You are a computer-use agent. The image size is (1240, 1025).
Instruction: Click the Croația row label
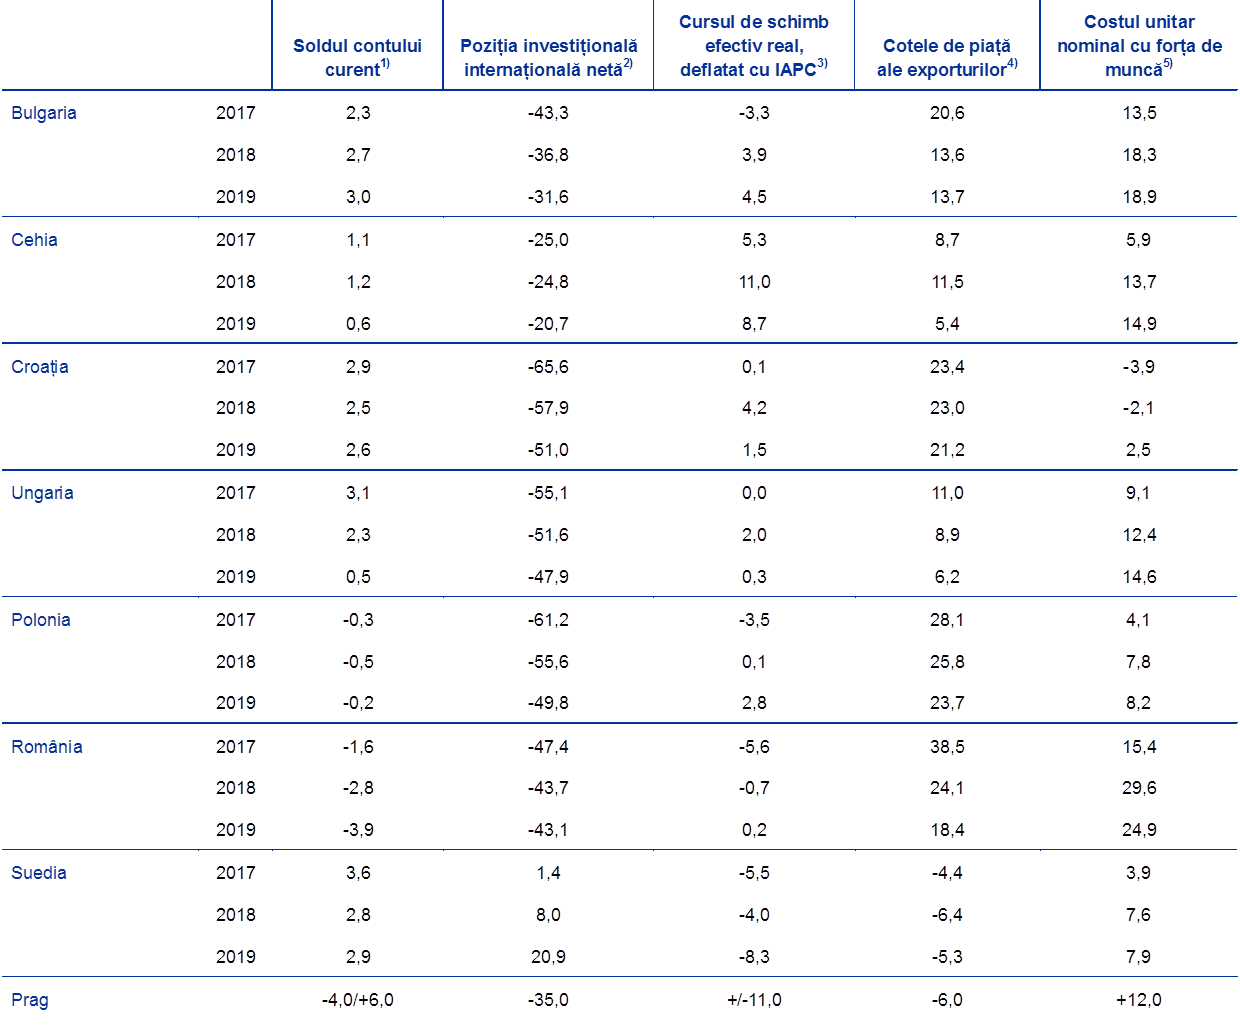coord(40,367)
